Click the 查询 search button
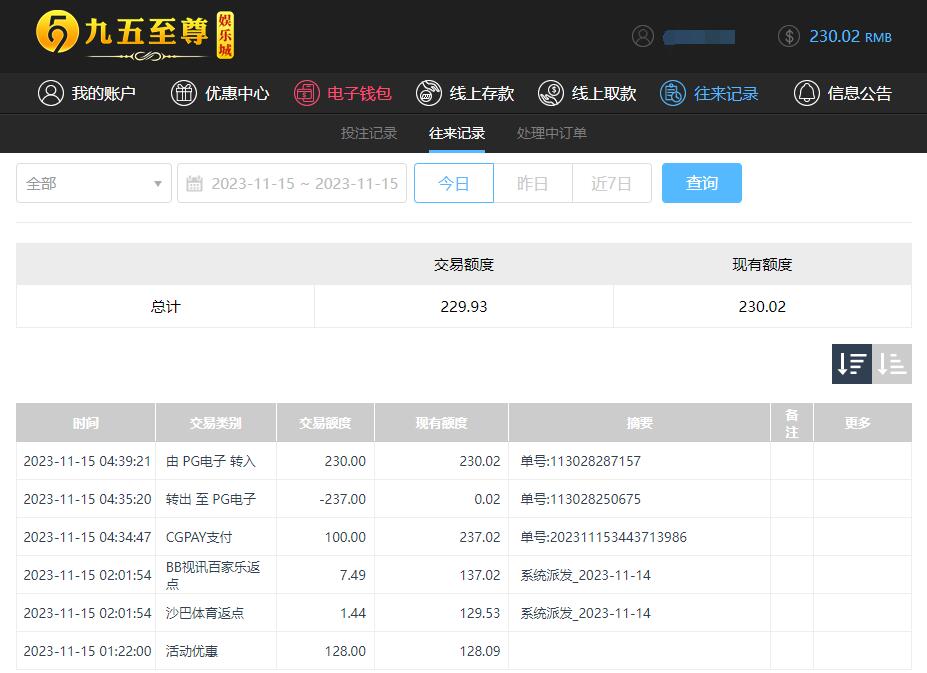The height and width of the screenshot is (673, 927). point(702,183)
